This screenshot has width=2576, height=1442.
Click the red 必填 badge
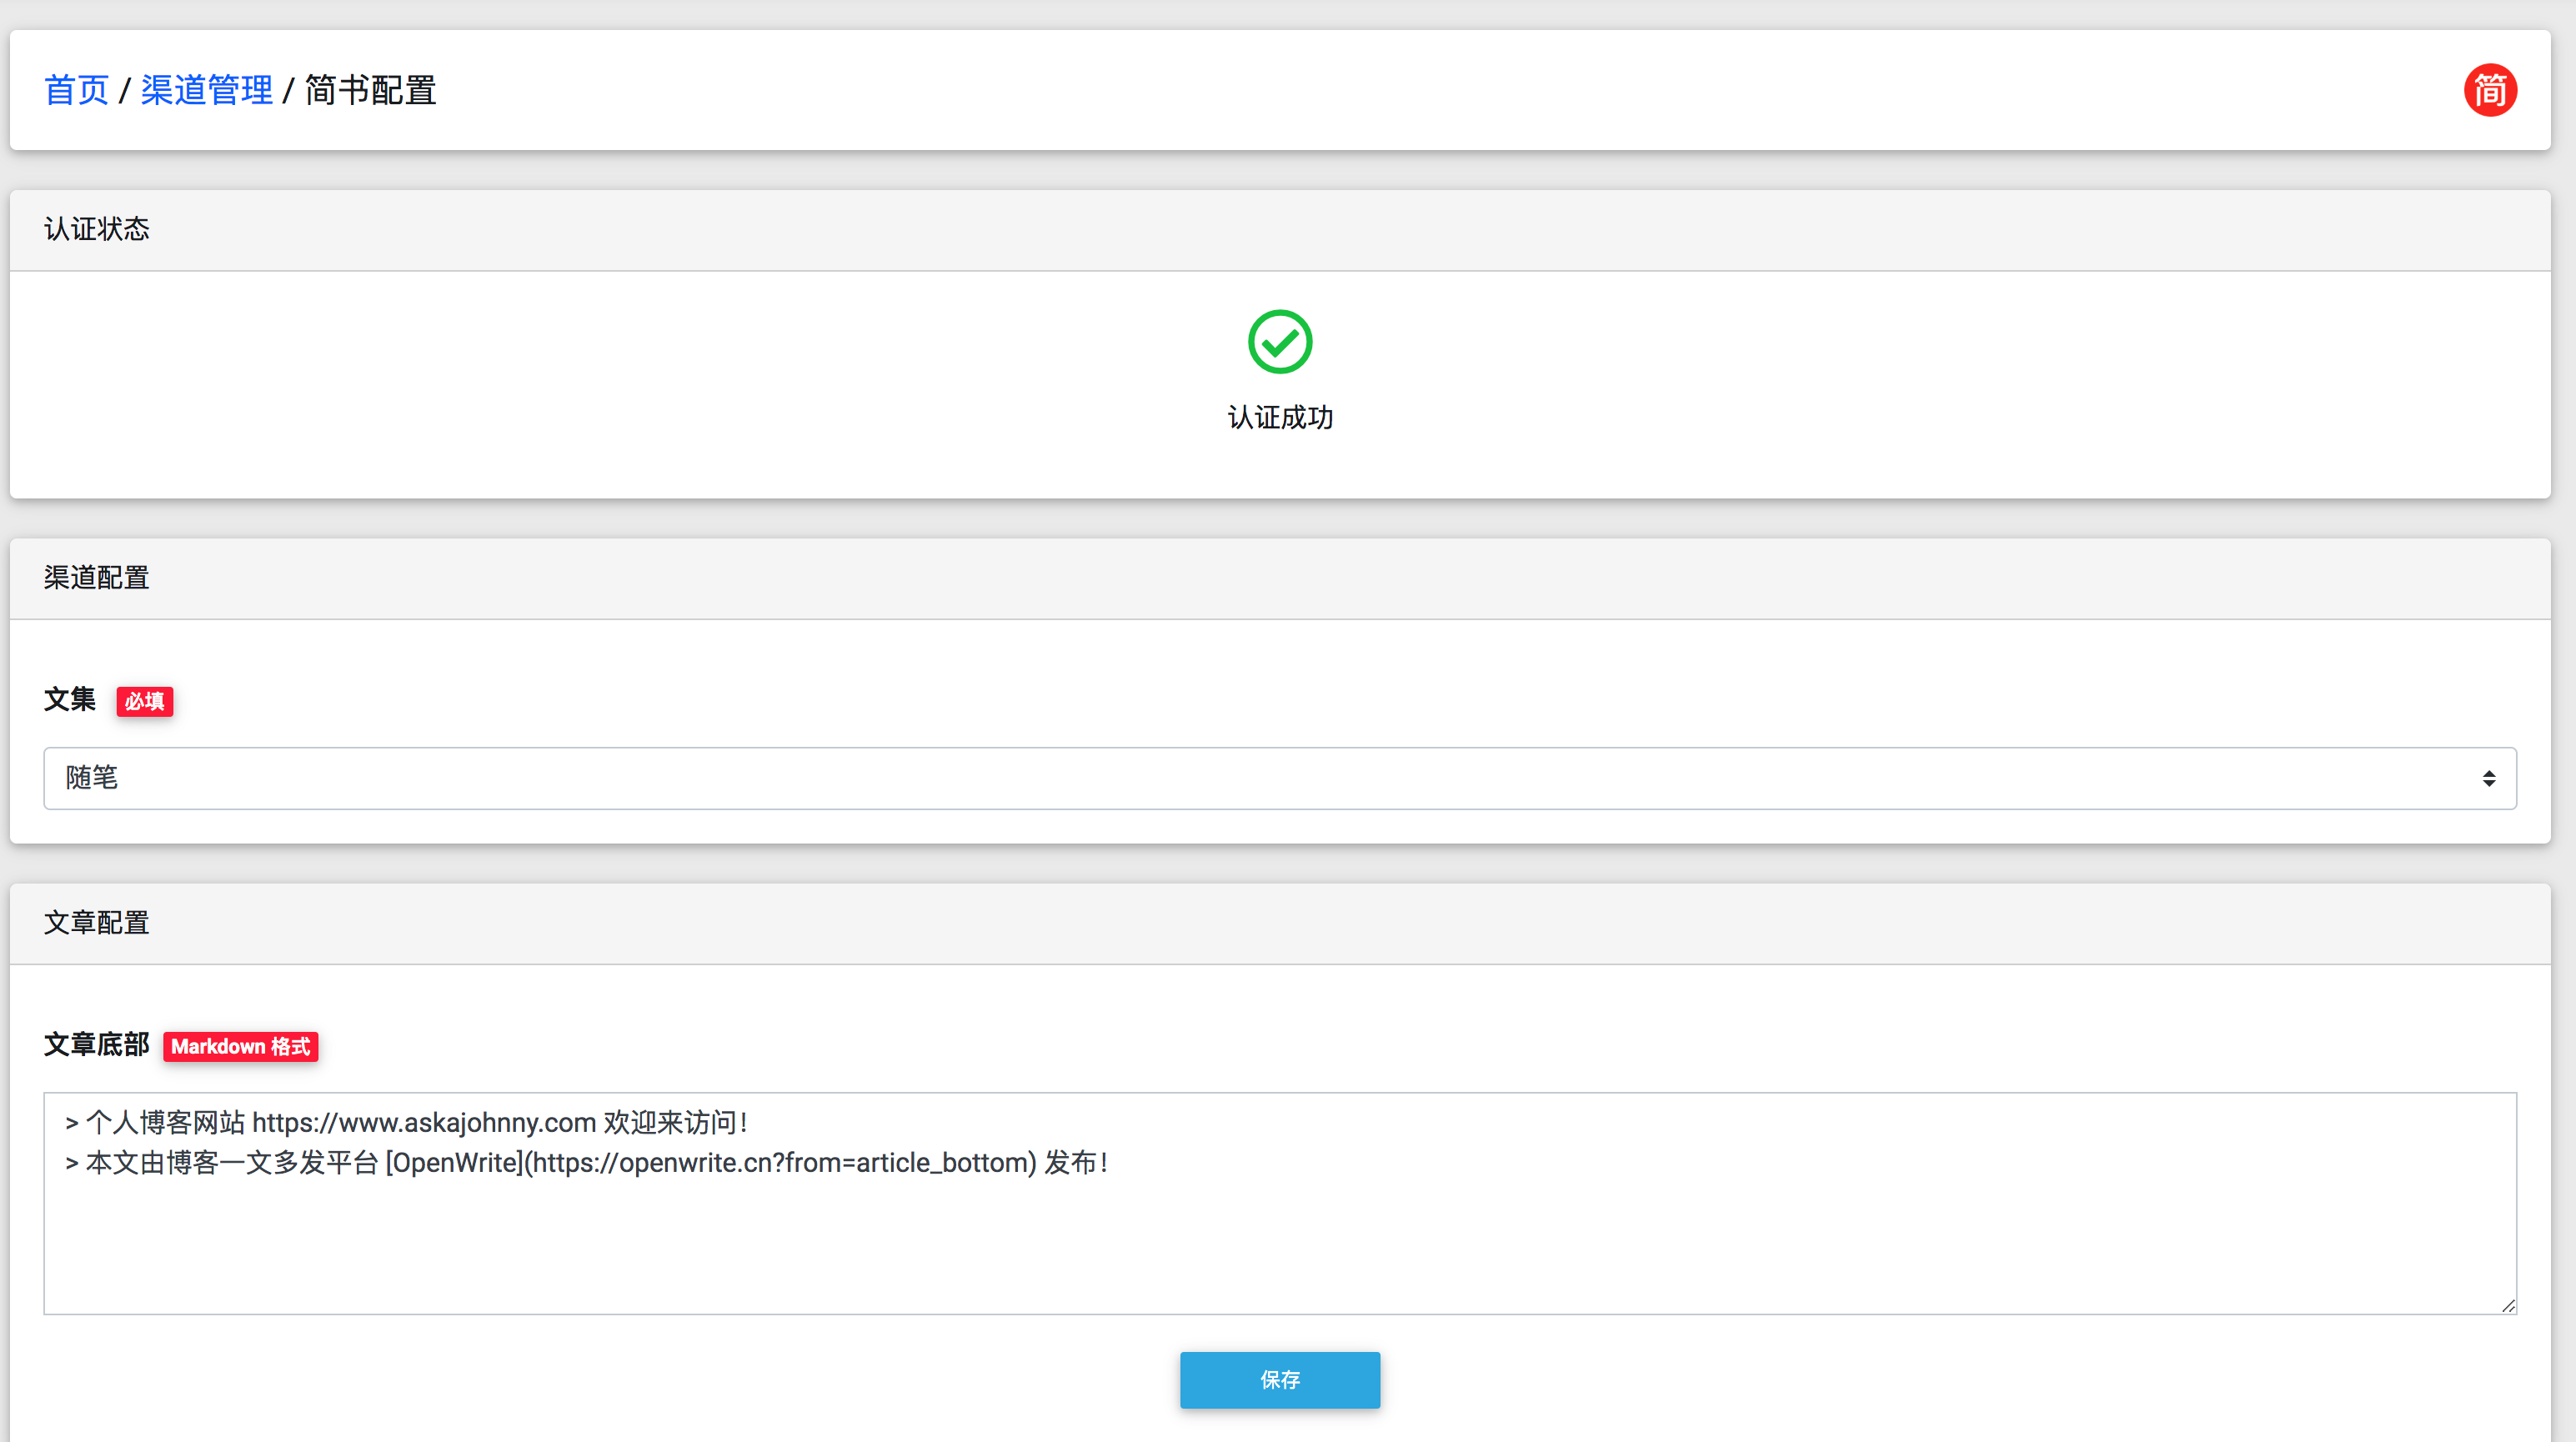pyautogui.click(x=144, y=702)
